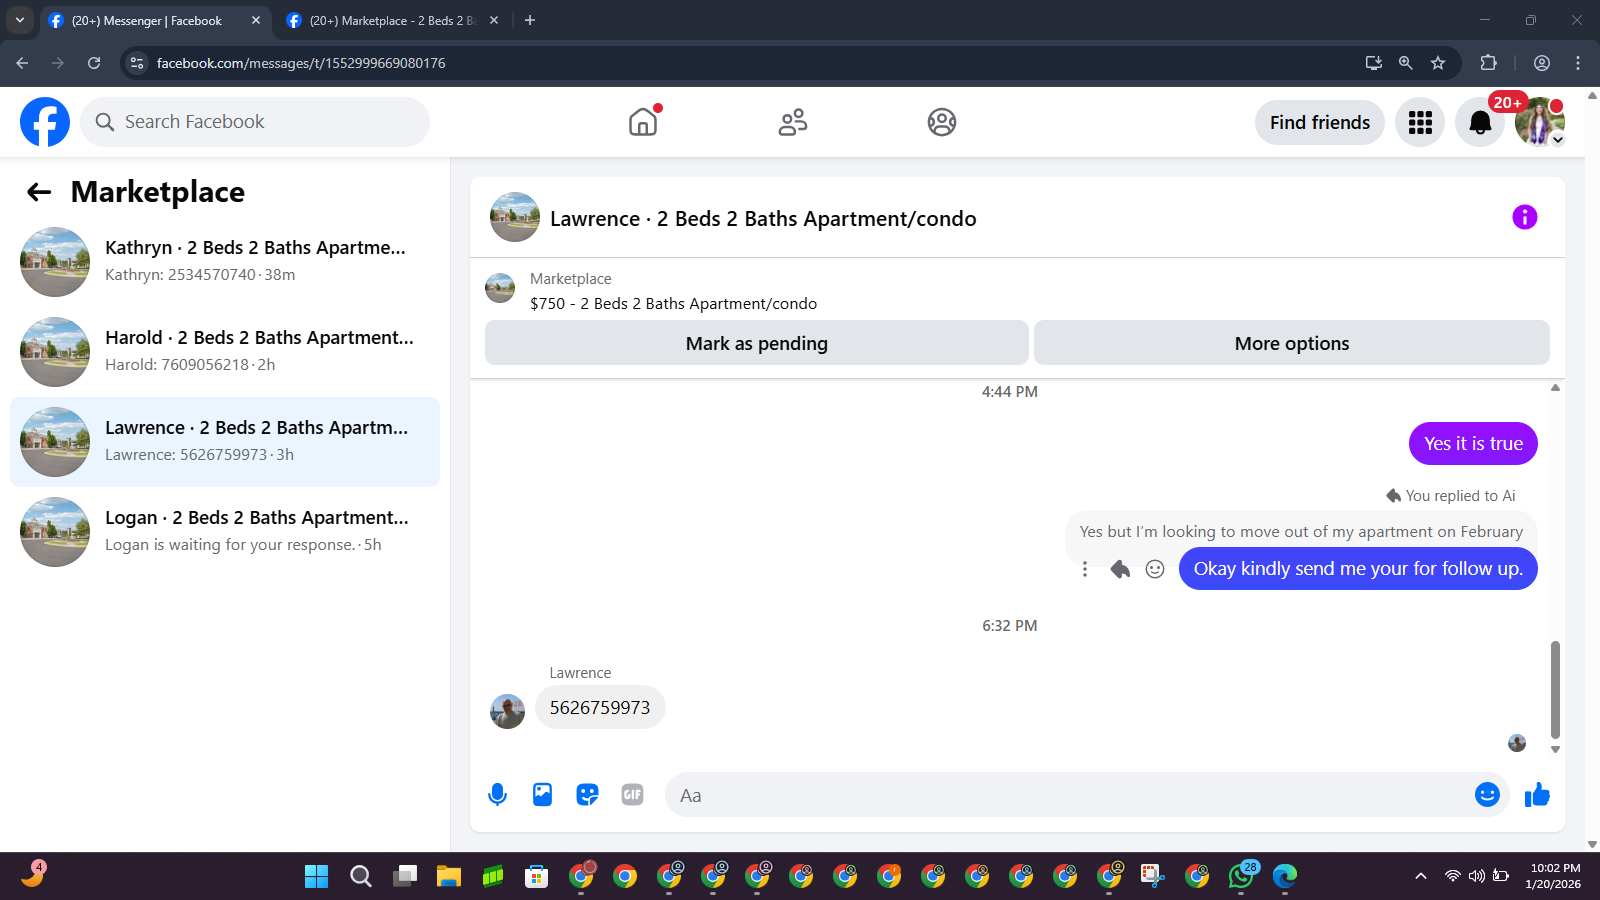The image size is (1600, 900).
Task: Open Logan's marketplace conversation
Action: [225, 532]
